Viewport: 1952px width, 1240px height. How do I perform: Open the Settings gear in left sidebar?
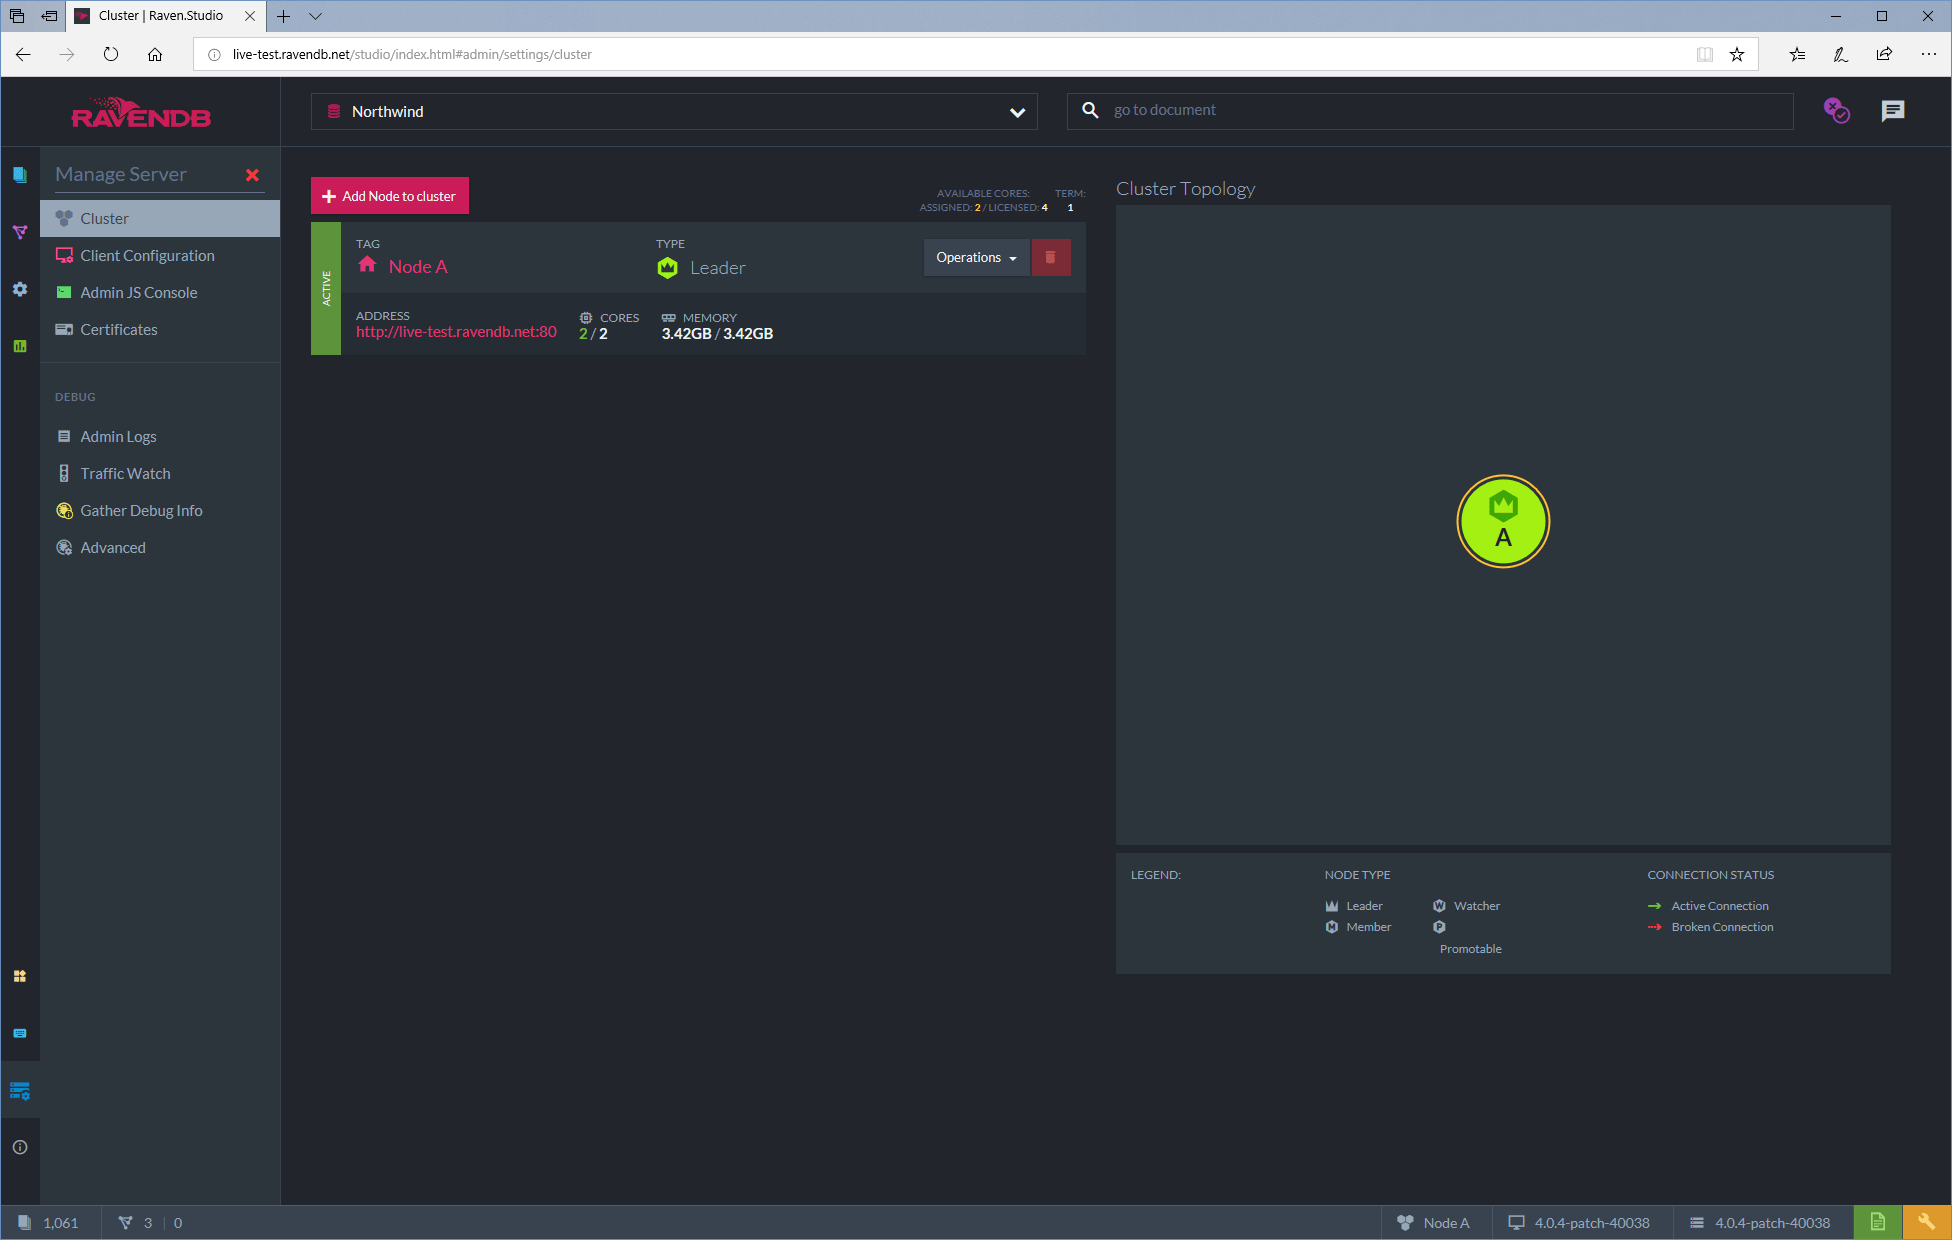[x=20, y=289]
